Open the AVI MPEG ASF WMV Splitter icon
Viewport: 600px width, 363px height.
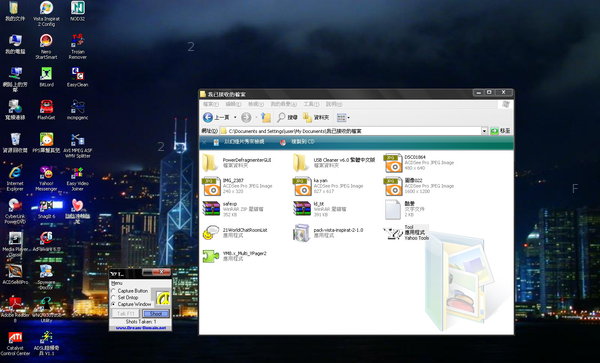tap(78, 145)
